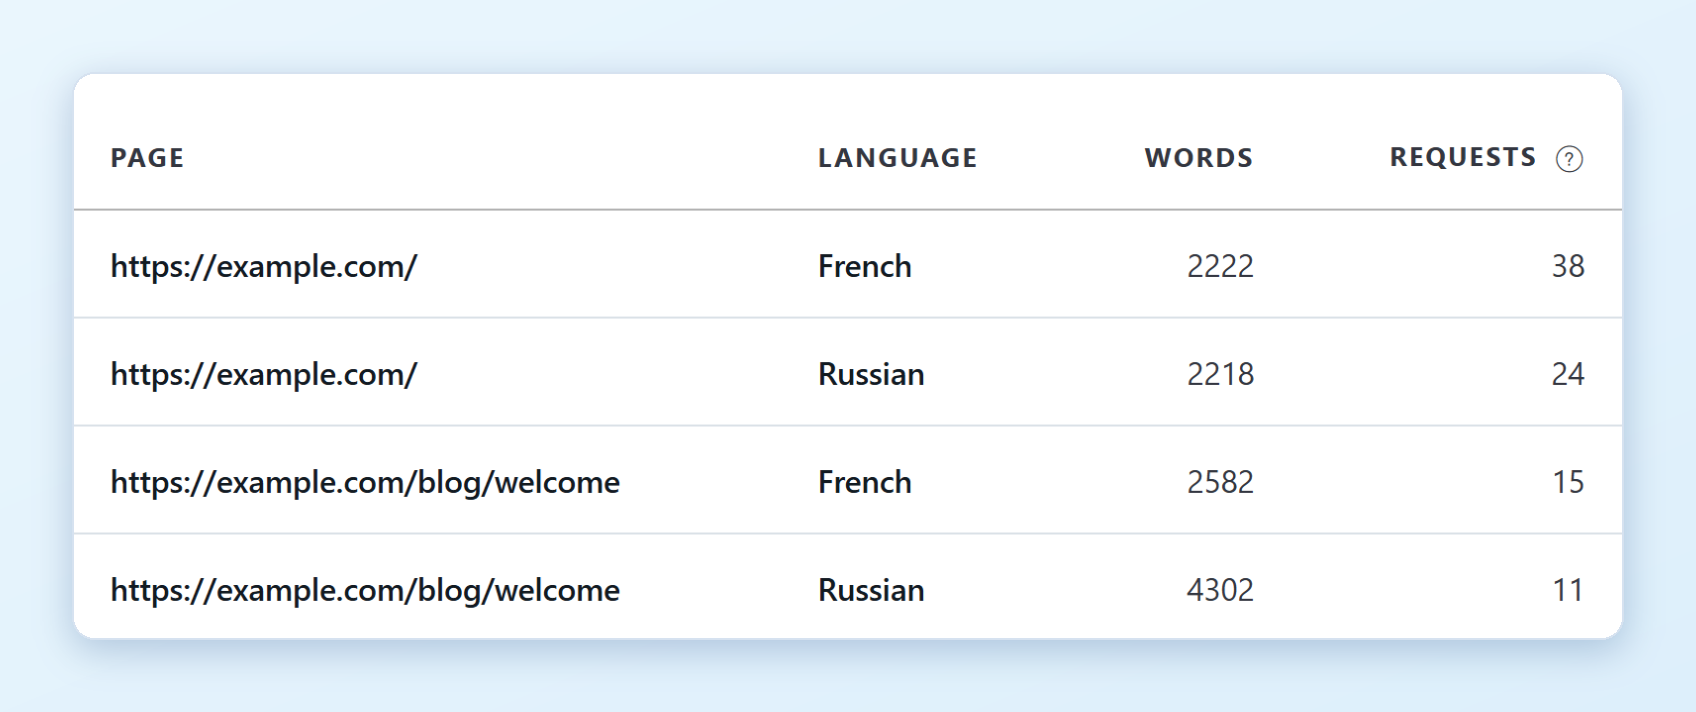Image resolution: width=1696 pixels, height=712 pixels.
Task: Open https://example.com/ link in French row
Action: coord(264,266)
